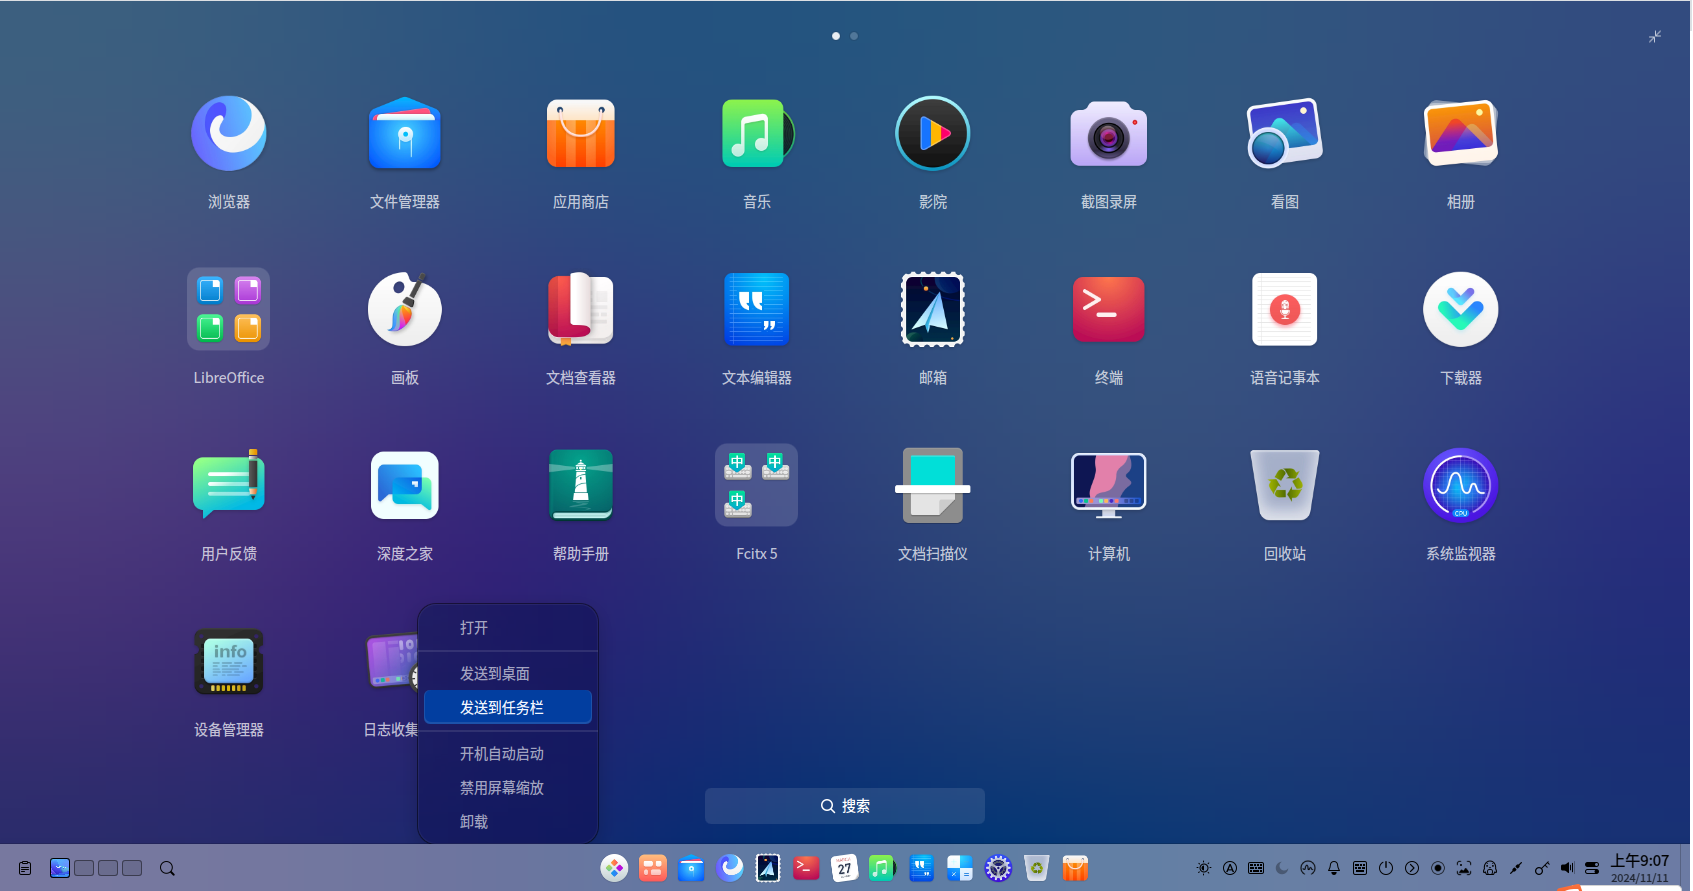Launch 文件管理器 from the launcher grid
1693x891 pixels.
point(405,134)
